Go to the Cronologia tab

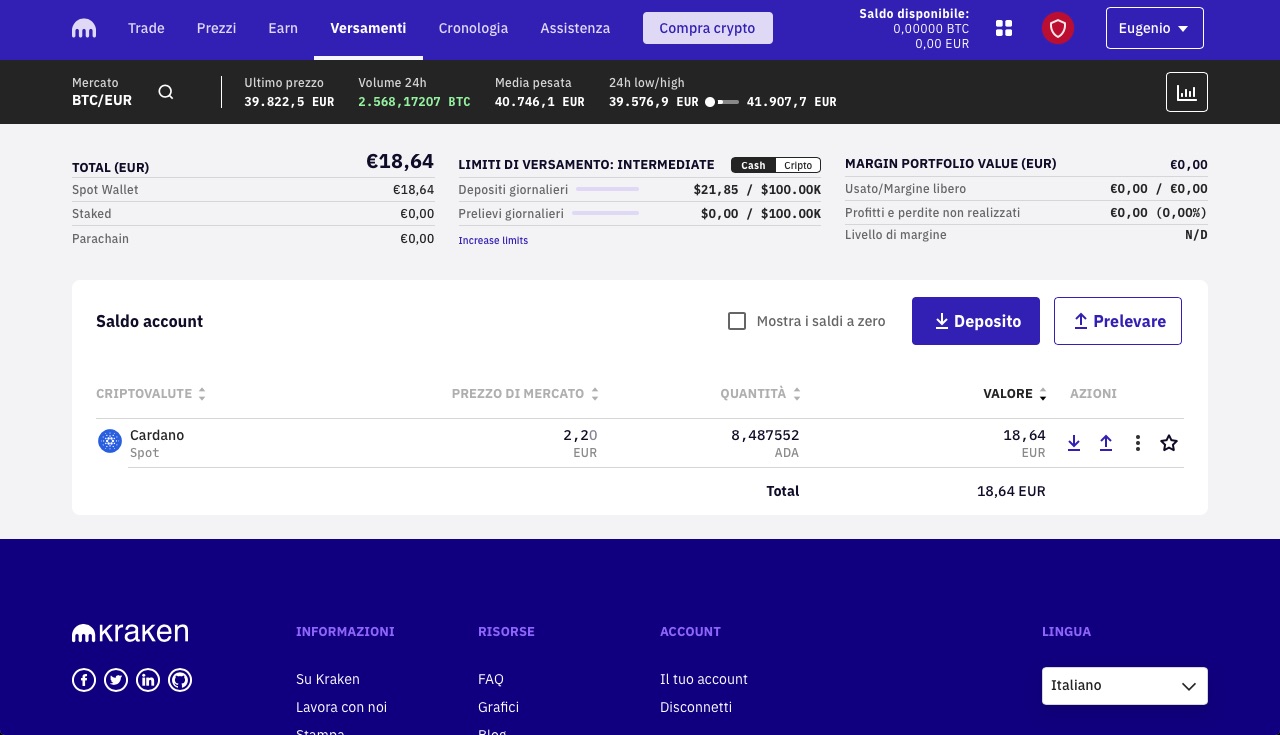(x=473, y=28)
